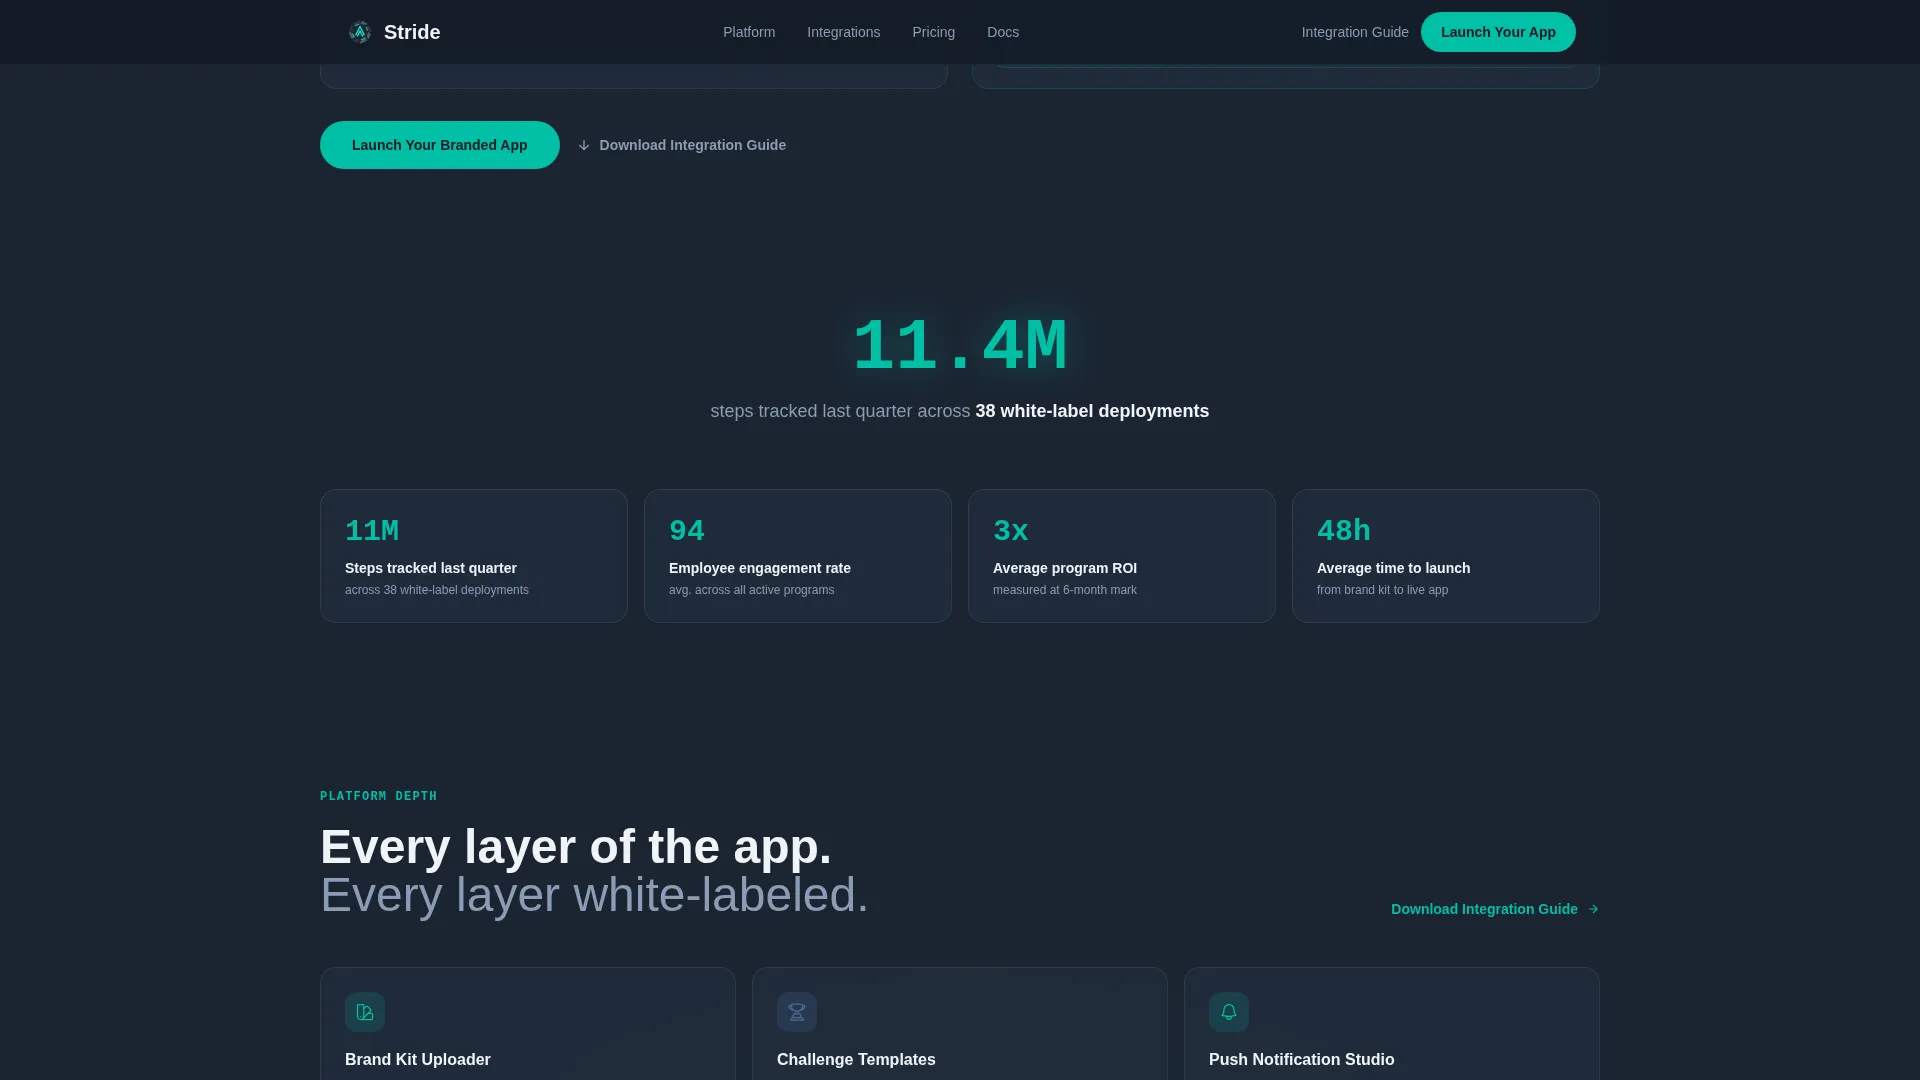This screenshot has height=1080, width=1920.
Task: Select the 11.4M headline figure
Action: click(960, 347)
